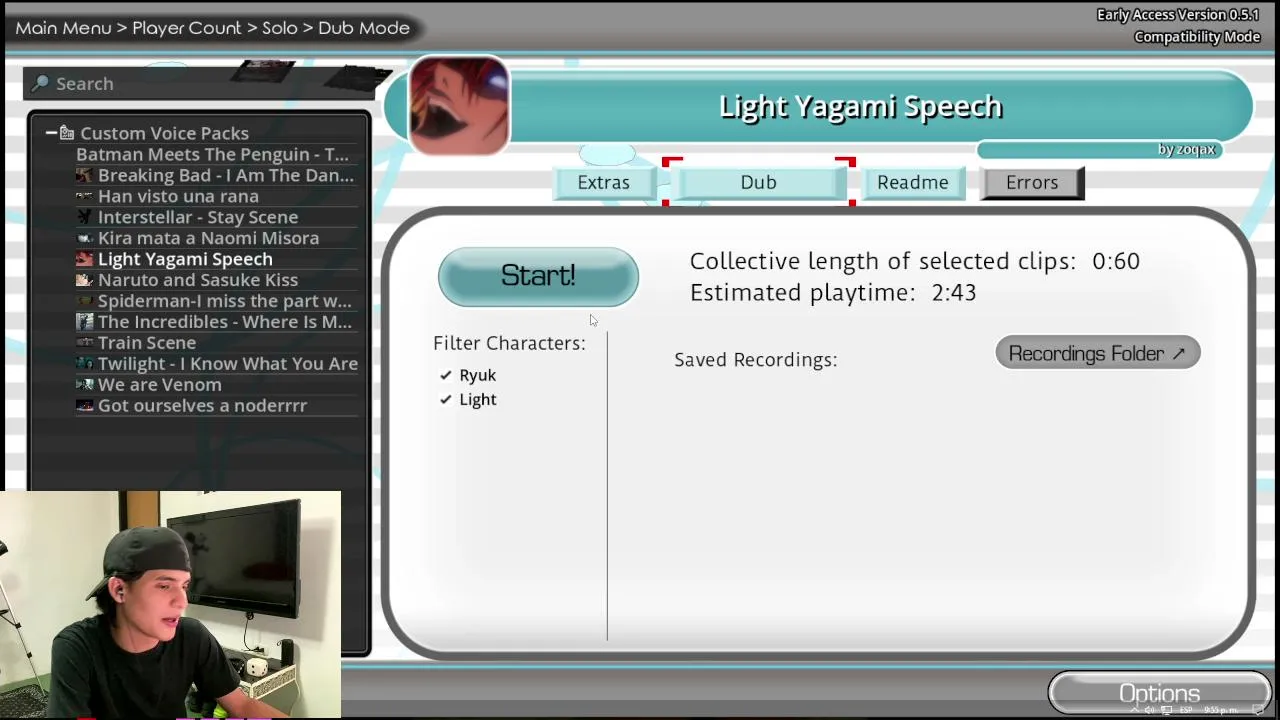The height and width of the screenshot is (720, 1280).
Task: Click the Naruto and Sasuke Kiss icon
Action: point(85,281)
